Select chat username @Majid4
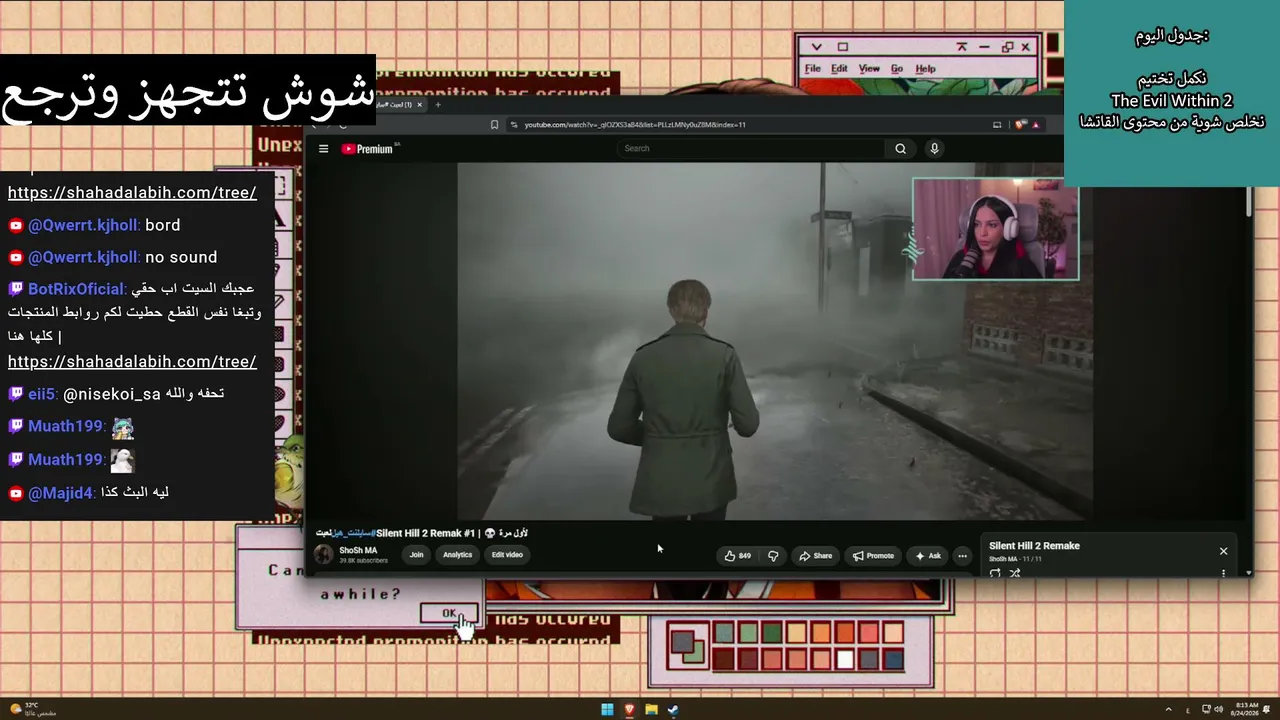1280x720 pixels. (x=61, y=493)
